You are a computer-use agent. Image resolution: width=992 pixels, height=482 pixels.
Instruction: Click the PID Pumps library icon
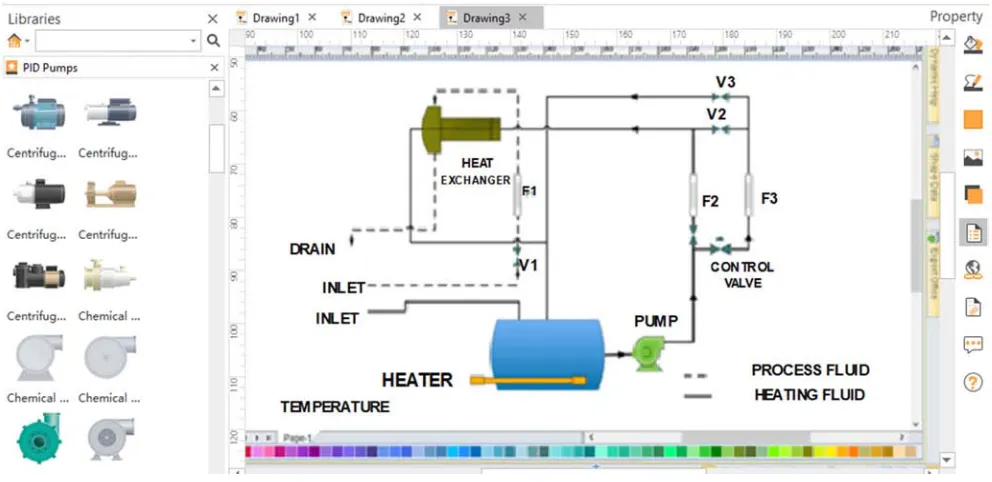11,68
